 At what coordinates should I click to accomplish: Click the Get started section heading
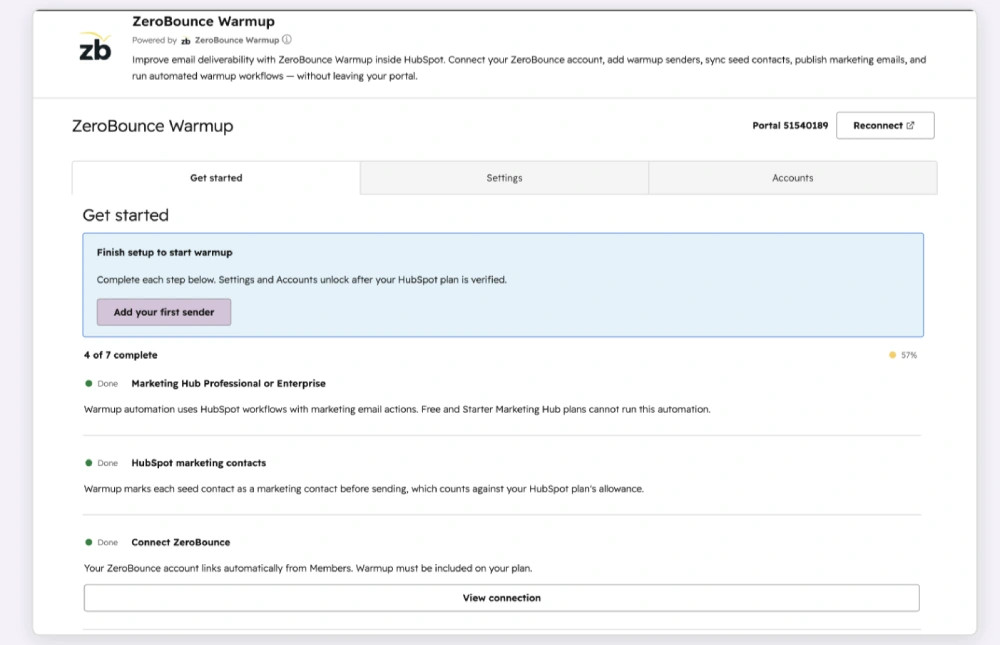click(126, 216)
